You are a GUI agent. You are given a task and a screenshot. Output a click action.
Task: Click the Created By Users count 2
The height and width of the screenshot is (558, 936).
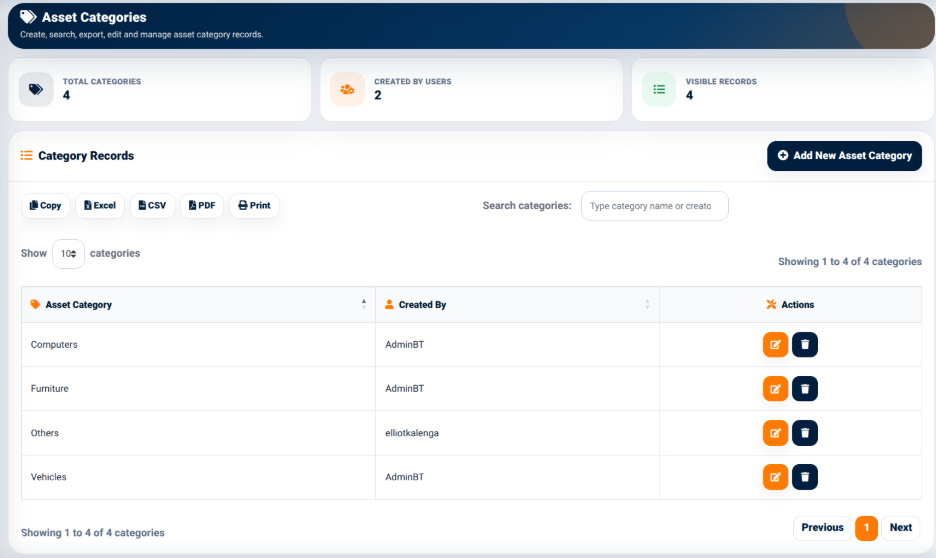[x=377, y=95]
